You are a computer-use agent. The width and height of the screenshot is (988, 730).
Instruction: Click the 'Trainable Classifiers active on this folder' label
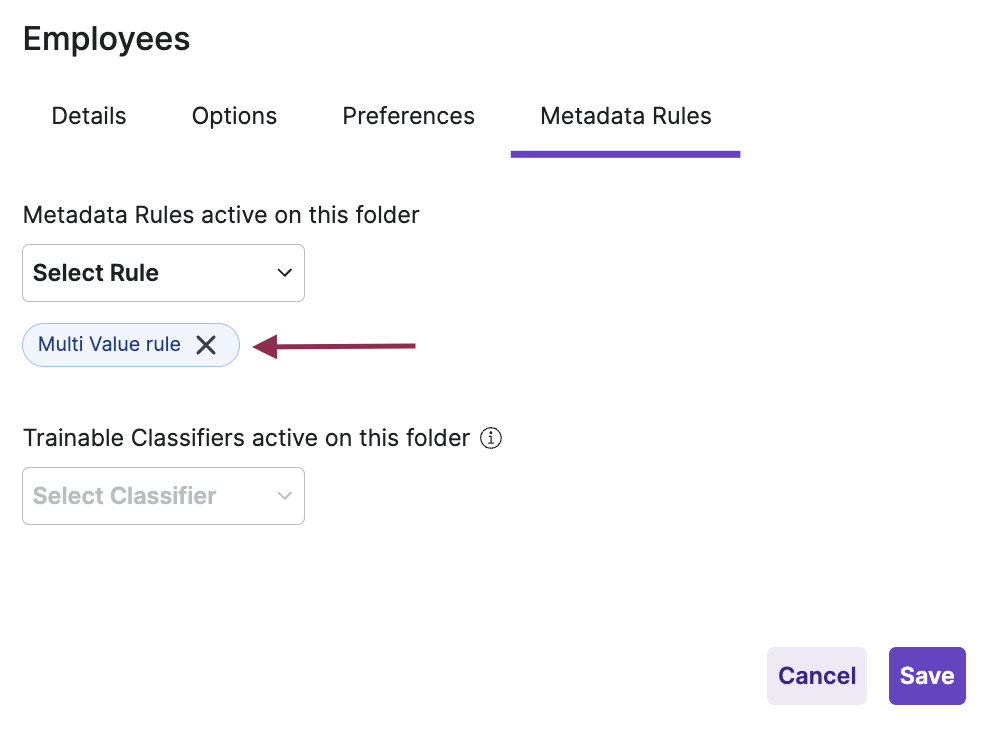click(x=246, y=438)
